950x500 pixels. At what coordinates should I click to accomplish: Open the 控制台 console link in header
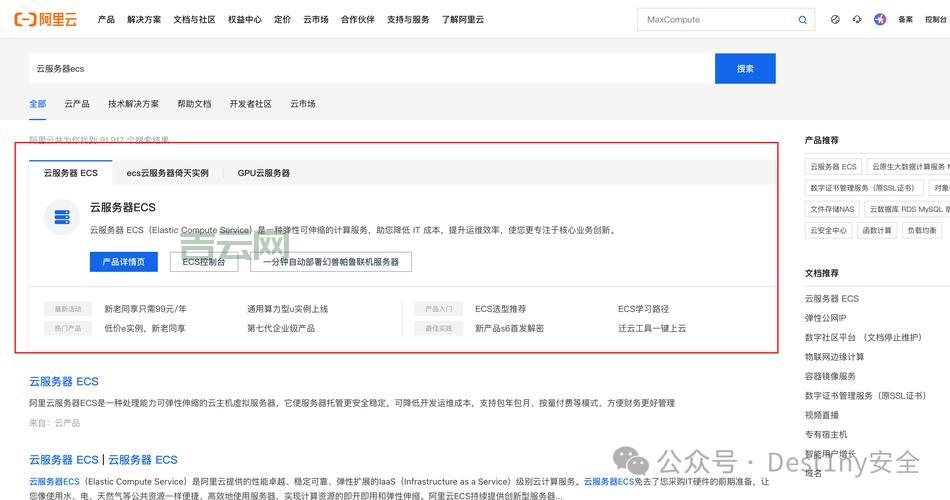click(936, 19)
